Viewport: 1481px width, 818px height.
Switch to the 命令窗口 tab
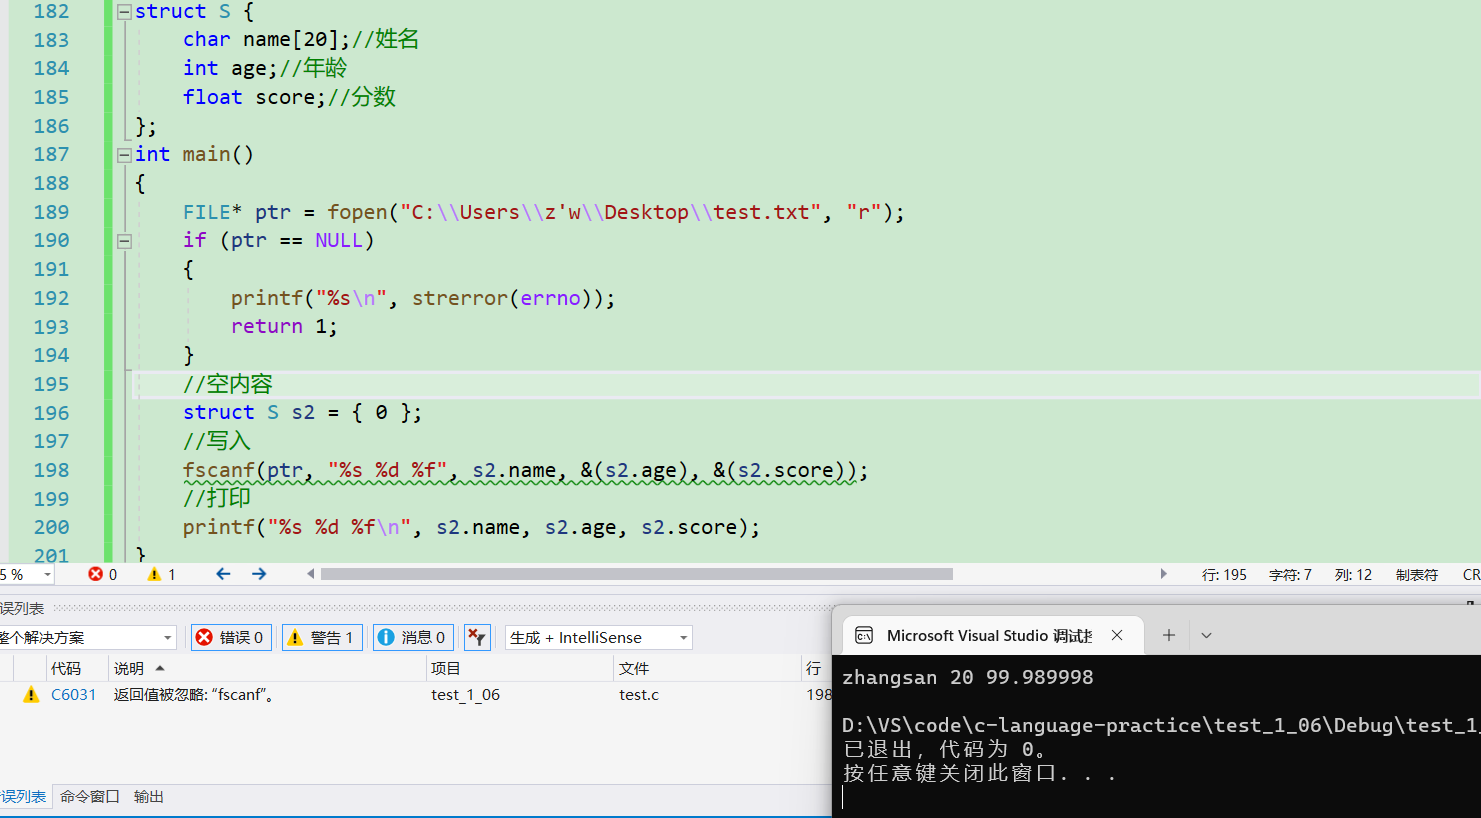point(90,797)
